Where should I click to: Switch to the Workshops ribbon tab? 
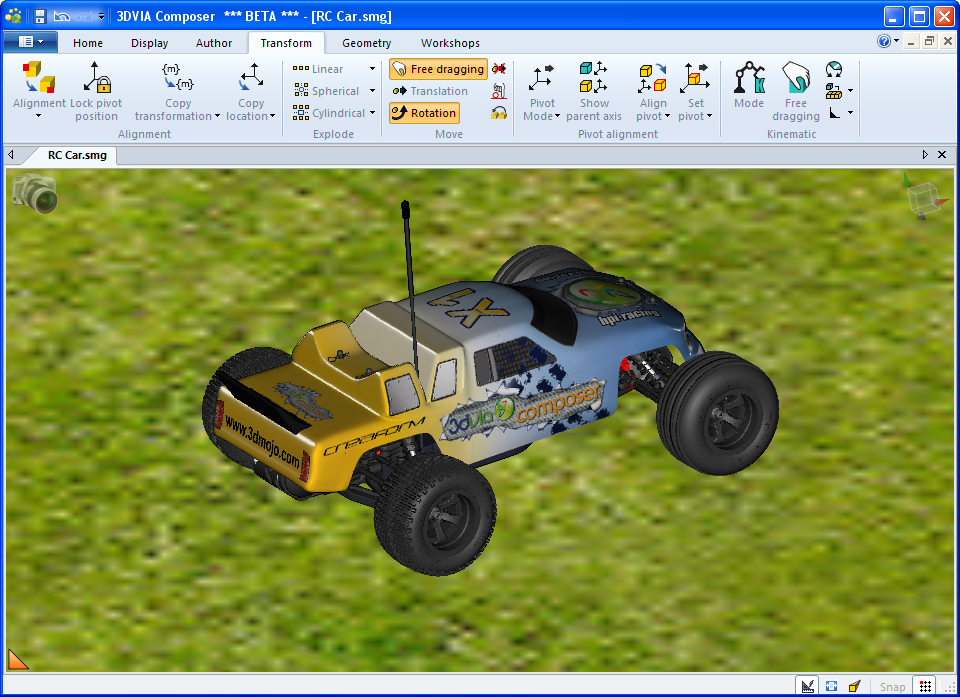[450, 43]
